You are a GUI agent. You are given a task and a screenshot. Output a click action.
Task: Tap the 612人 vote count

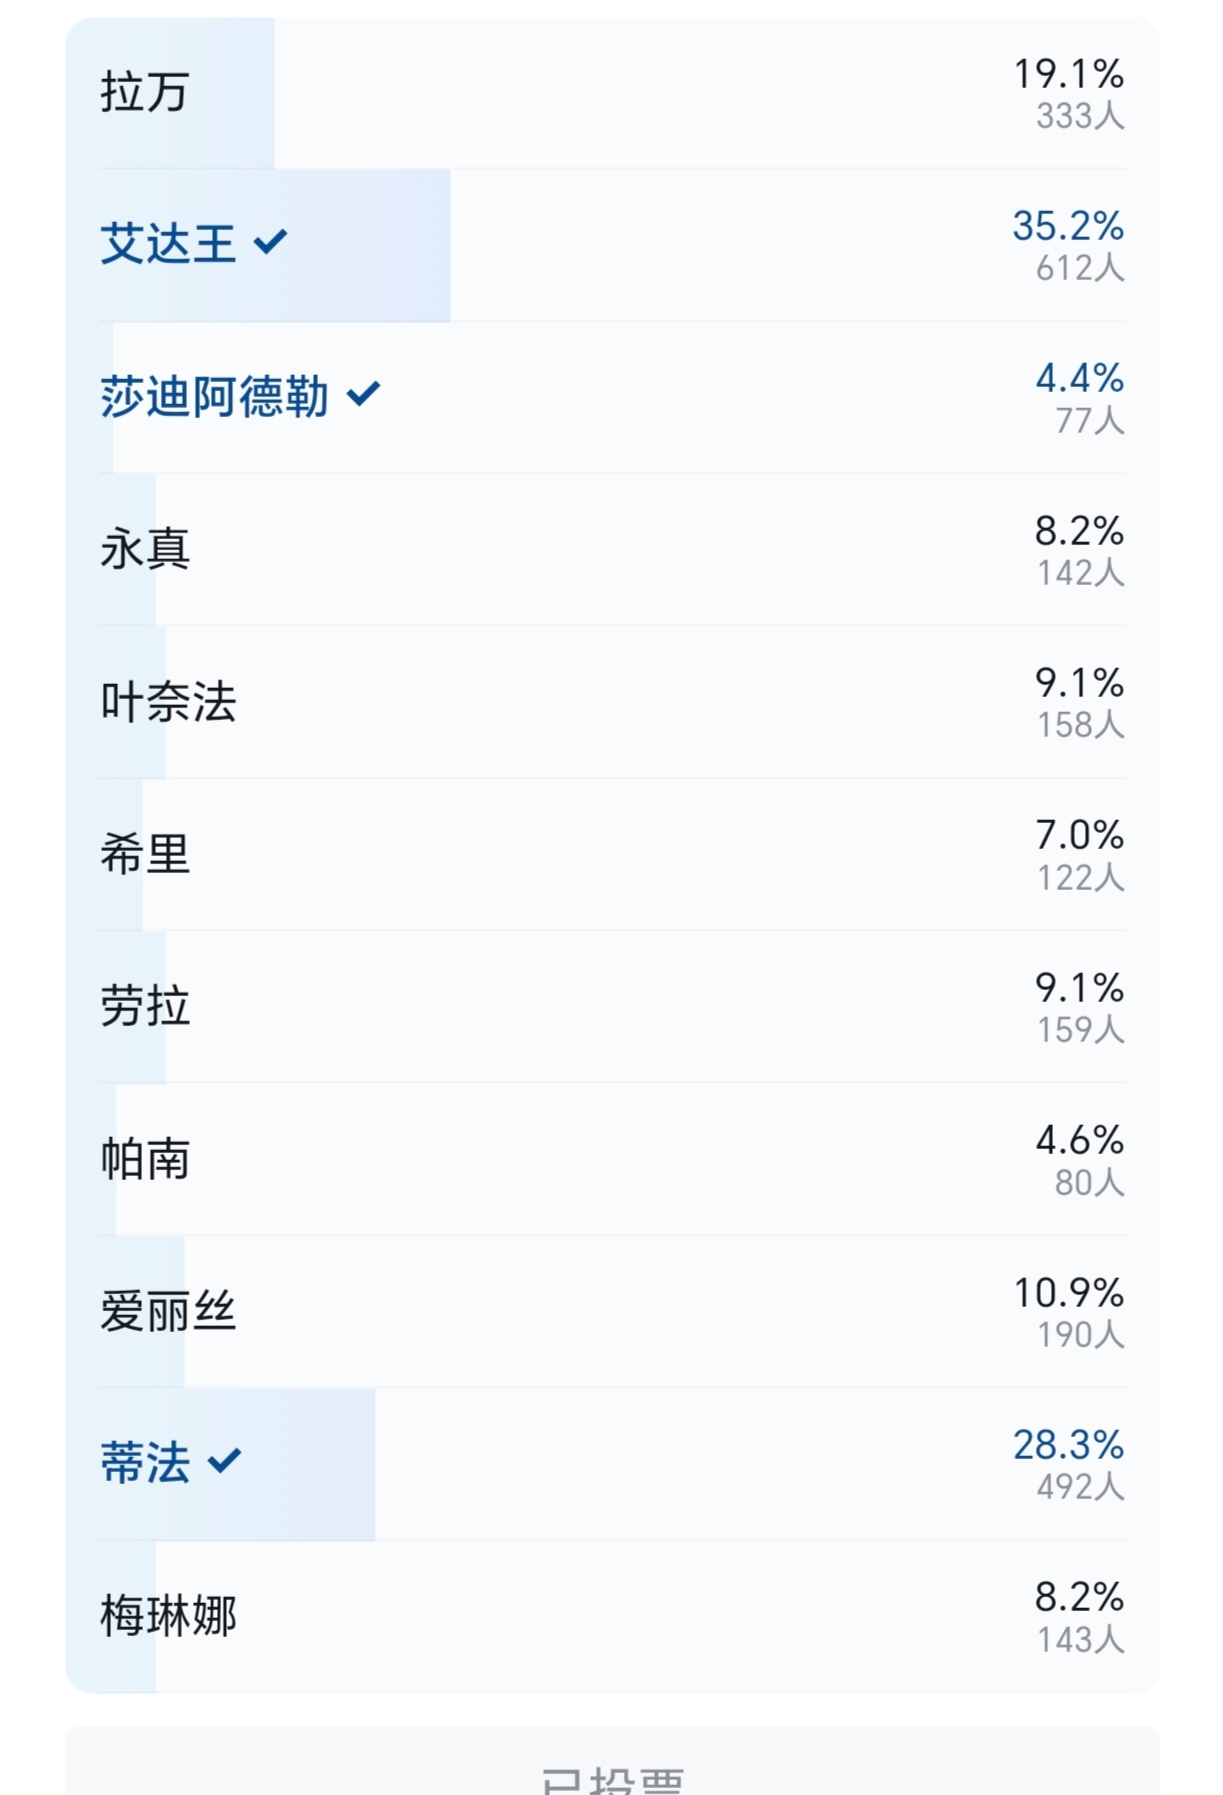click(1080, 268)
